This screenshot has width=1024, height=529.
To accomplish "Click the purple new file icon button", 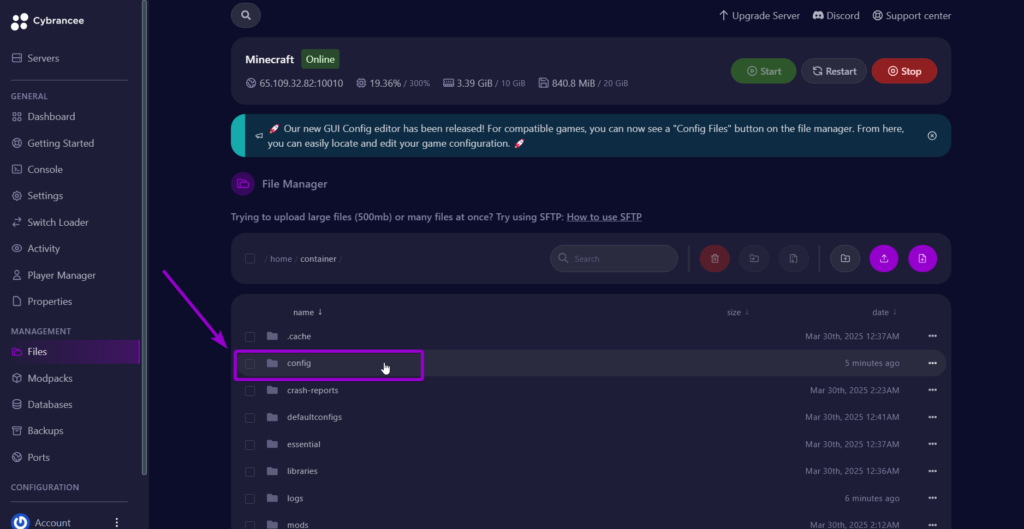I will click(x=923, y=259).
